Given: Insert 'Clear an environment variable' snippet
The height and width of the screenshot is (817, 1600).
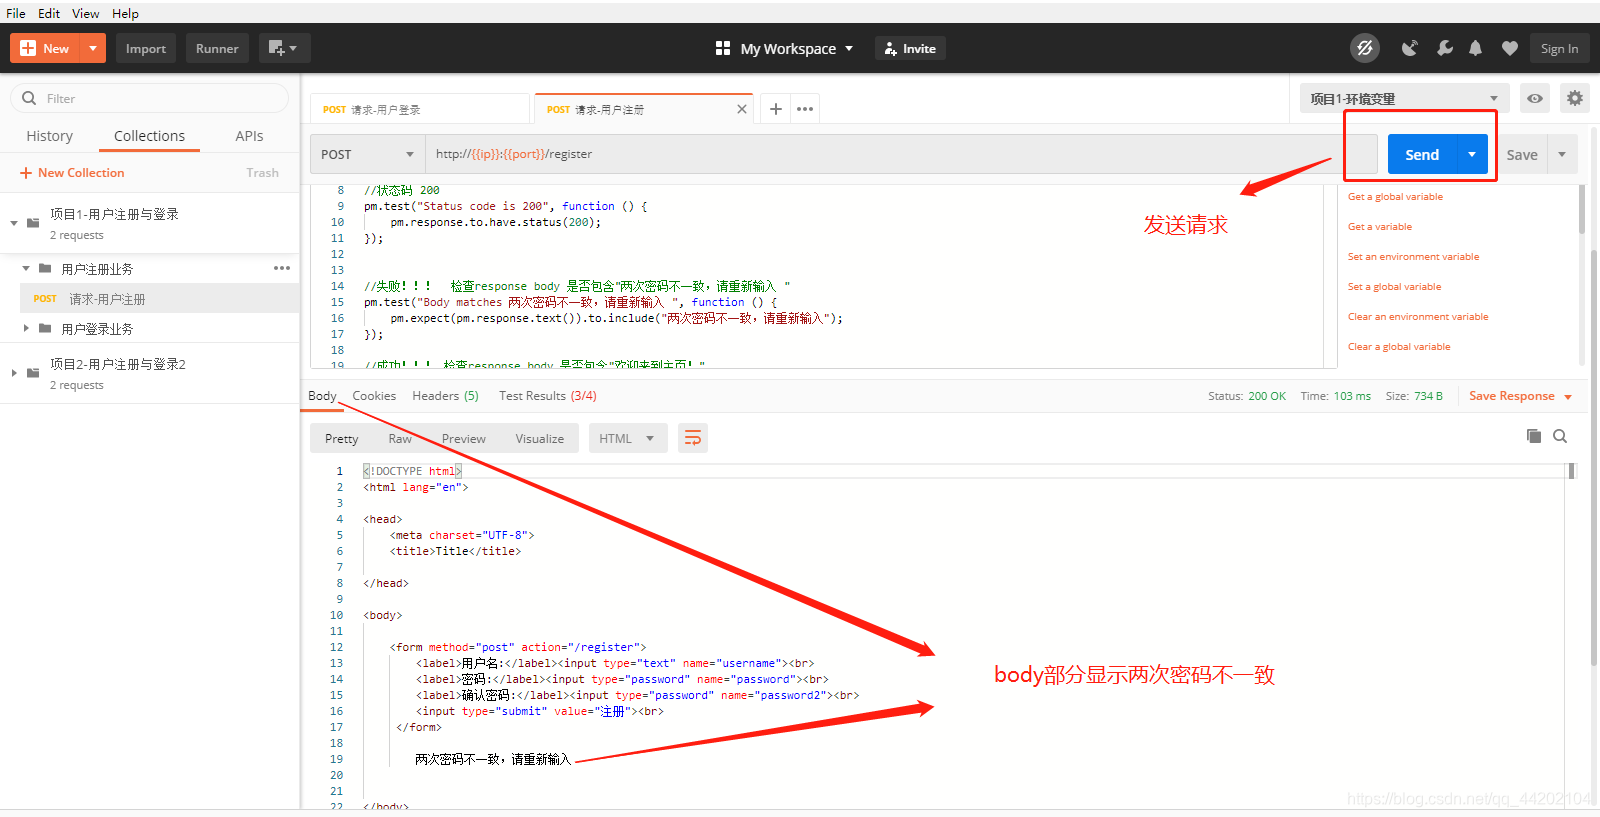Looking at the screenshot, I should [1418, 317].
